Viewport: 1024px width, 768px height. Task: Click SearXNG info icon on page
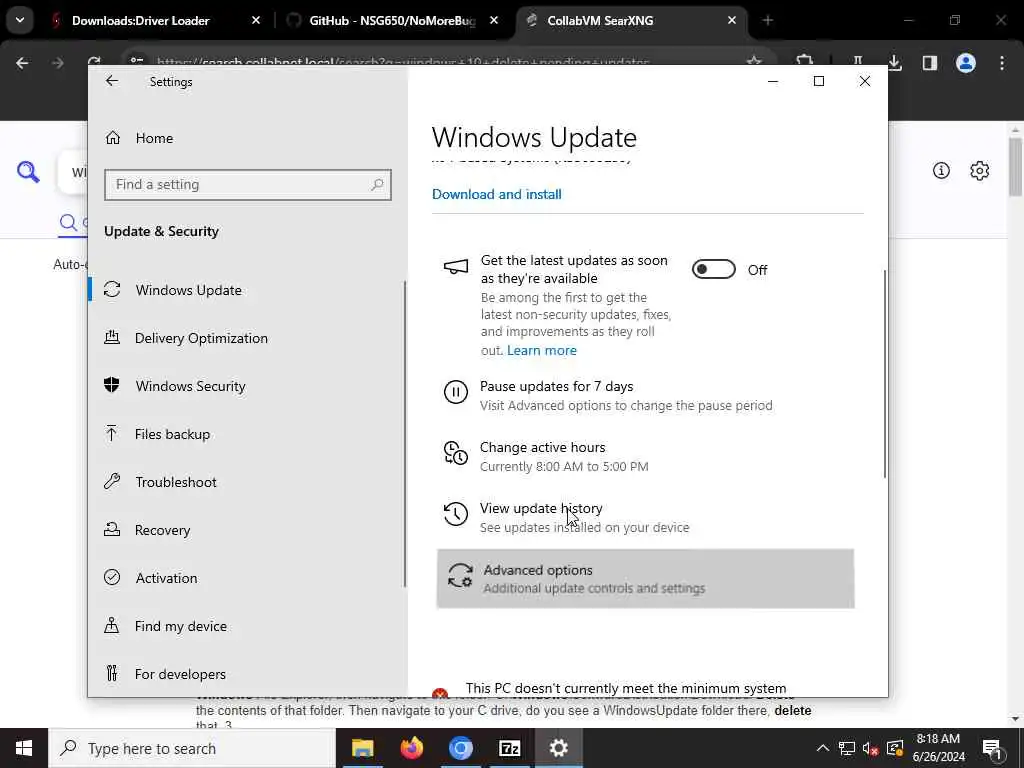pyautogui.click(x=941, y=170)
